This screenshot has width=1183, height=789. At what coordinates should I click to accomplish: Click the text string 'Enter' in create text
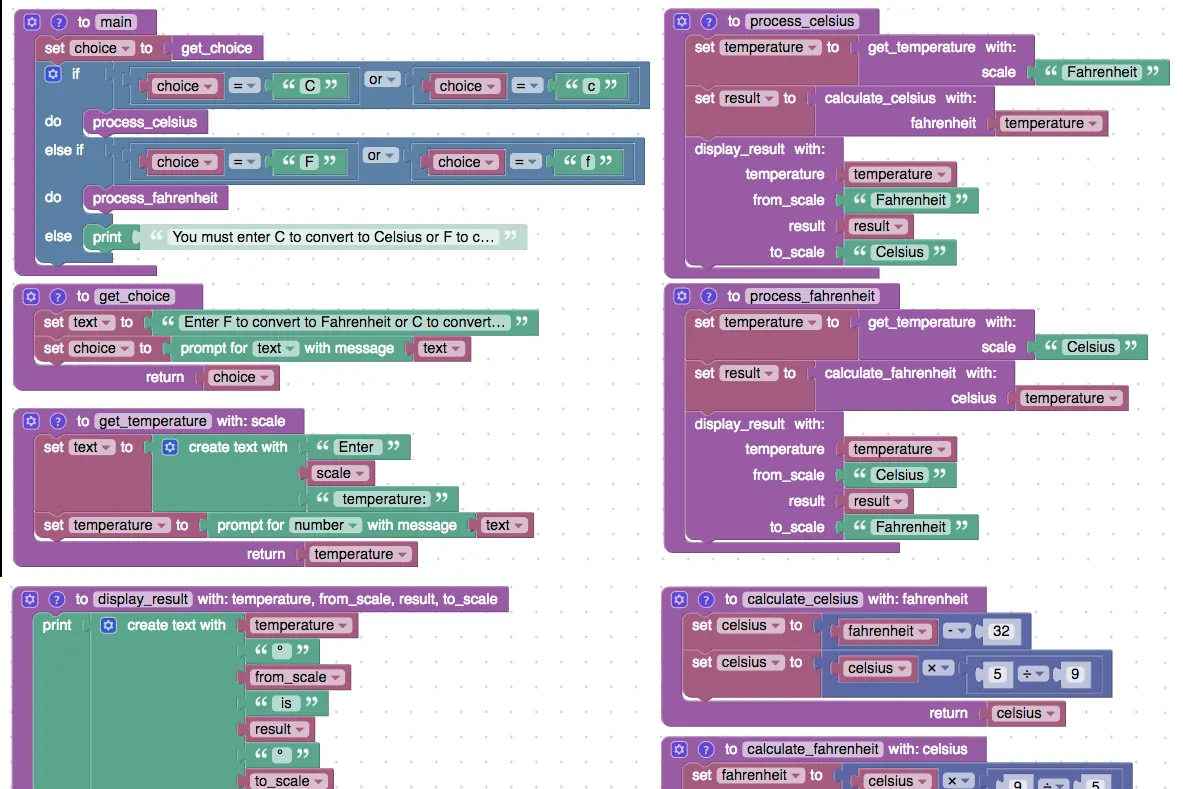coord(356,447)
